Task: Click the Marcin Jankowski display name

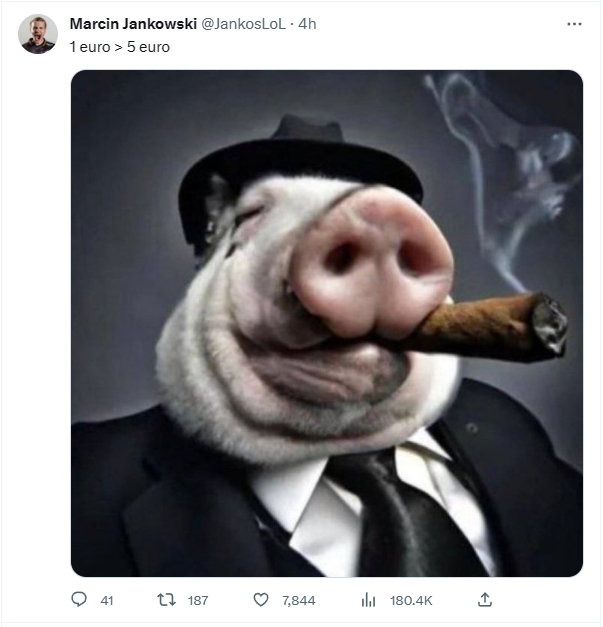Action: click(x=133, y=24)
